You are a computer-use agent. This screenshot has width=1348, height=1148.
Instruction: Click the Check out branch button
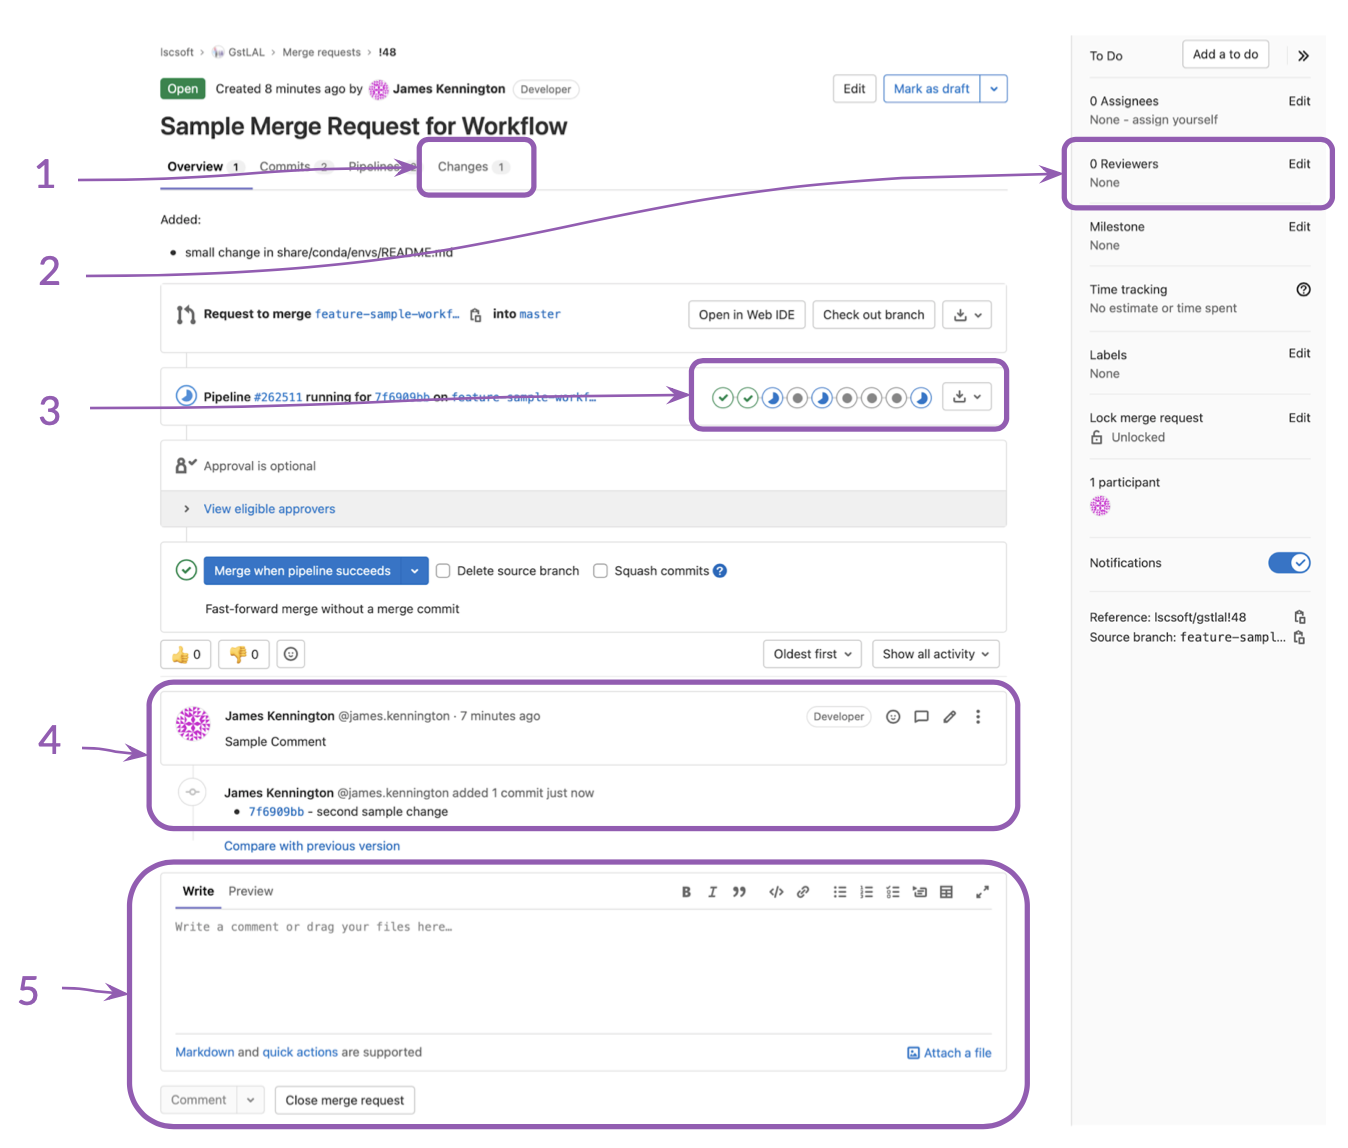click(873, 315)
